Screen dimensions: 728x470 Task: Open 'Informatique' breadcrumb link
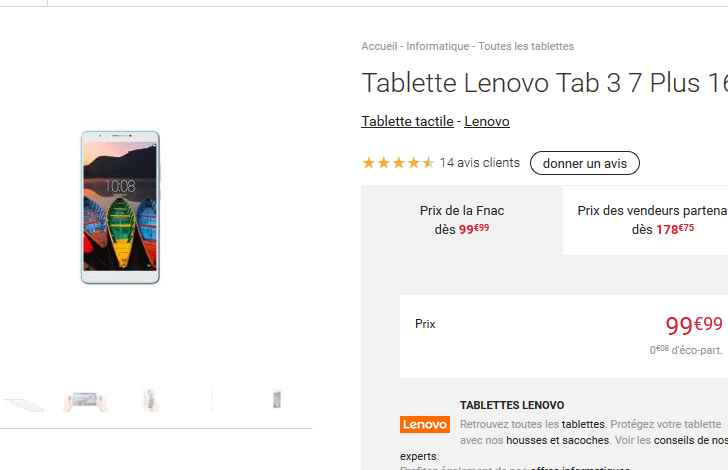point(438,46)
